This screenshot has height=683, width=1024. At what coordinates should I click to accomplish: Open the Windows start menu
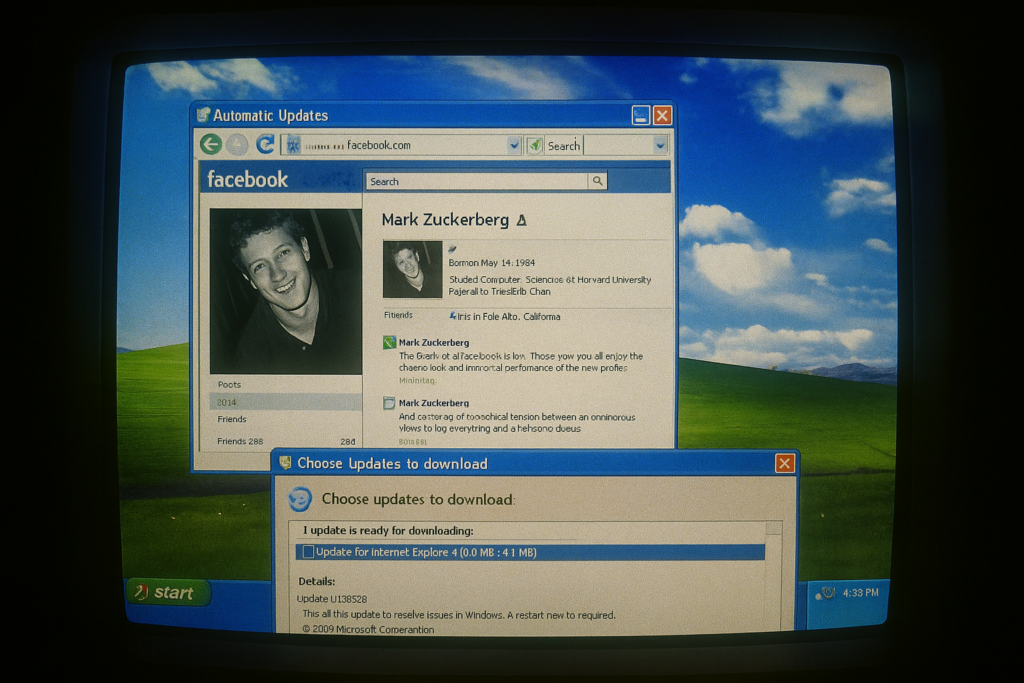click(x=168, y=592)
